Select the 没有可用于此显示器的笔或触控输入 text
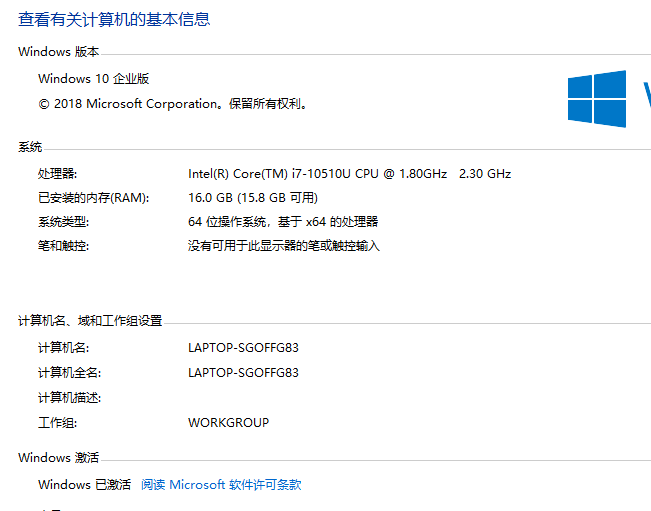This screenshot has height=511, width=651. (x=284, y=246)
